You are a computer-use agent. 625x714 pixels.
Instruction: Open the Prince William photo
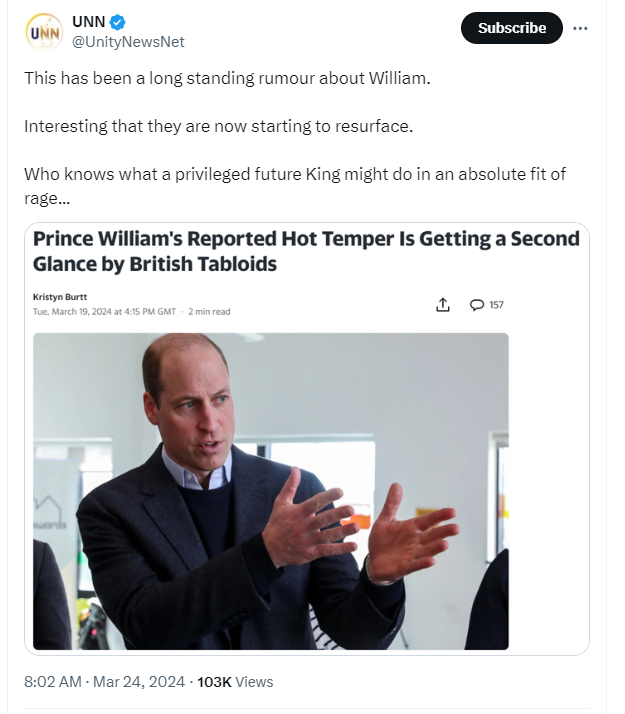click(x=270, y=490)
